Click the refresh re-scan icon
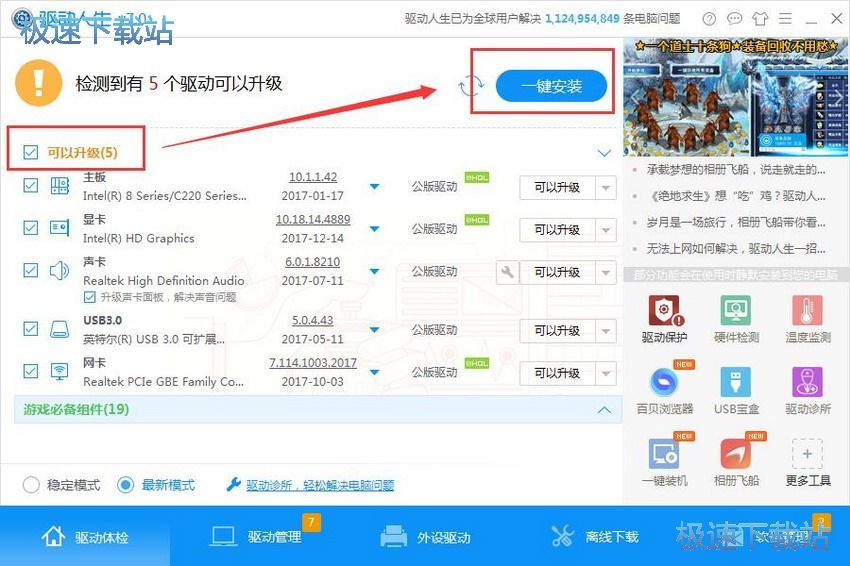 tap(471, 86)
